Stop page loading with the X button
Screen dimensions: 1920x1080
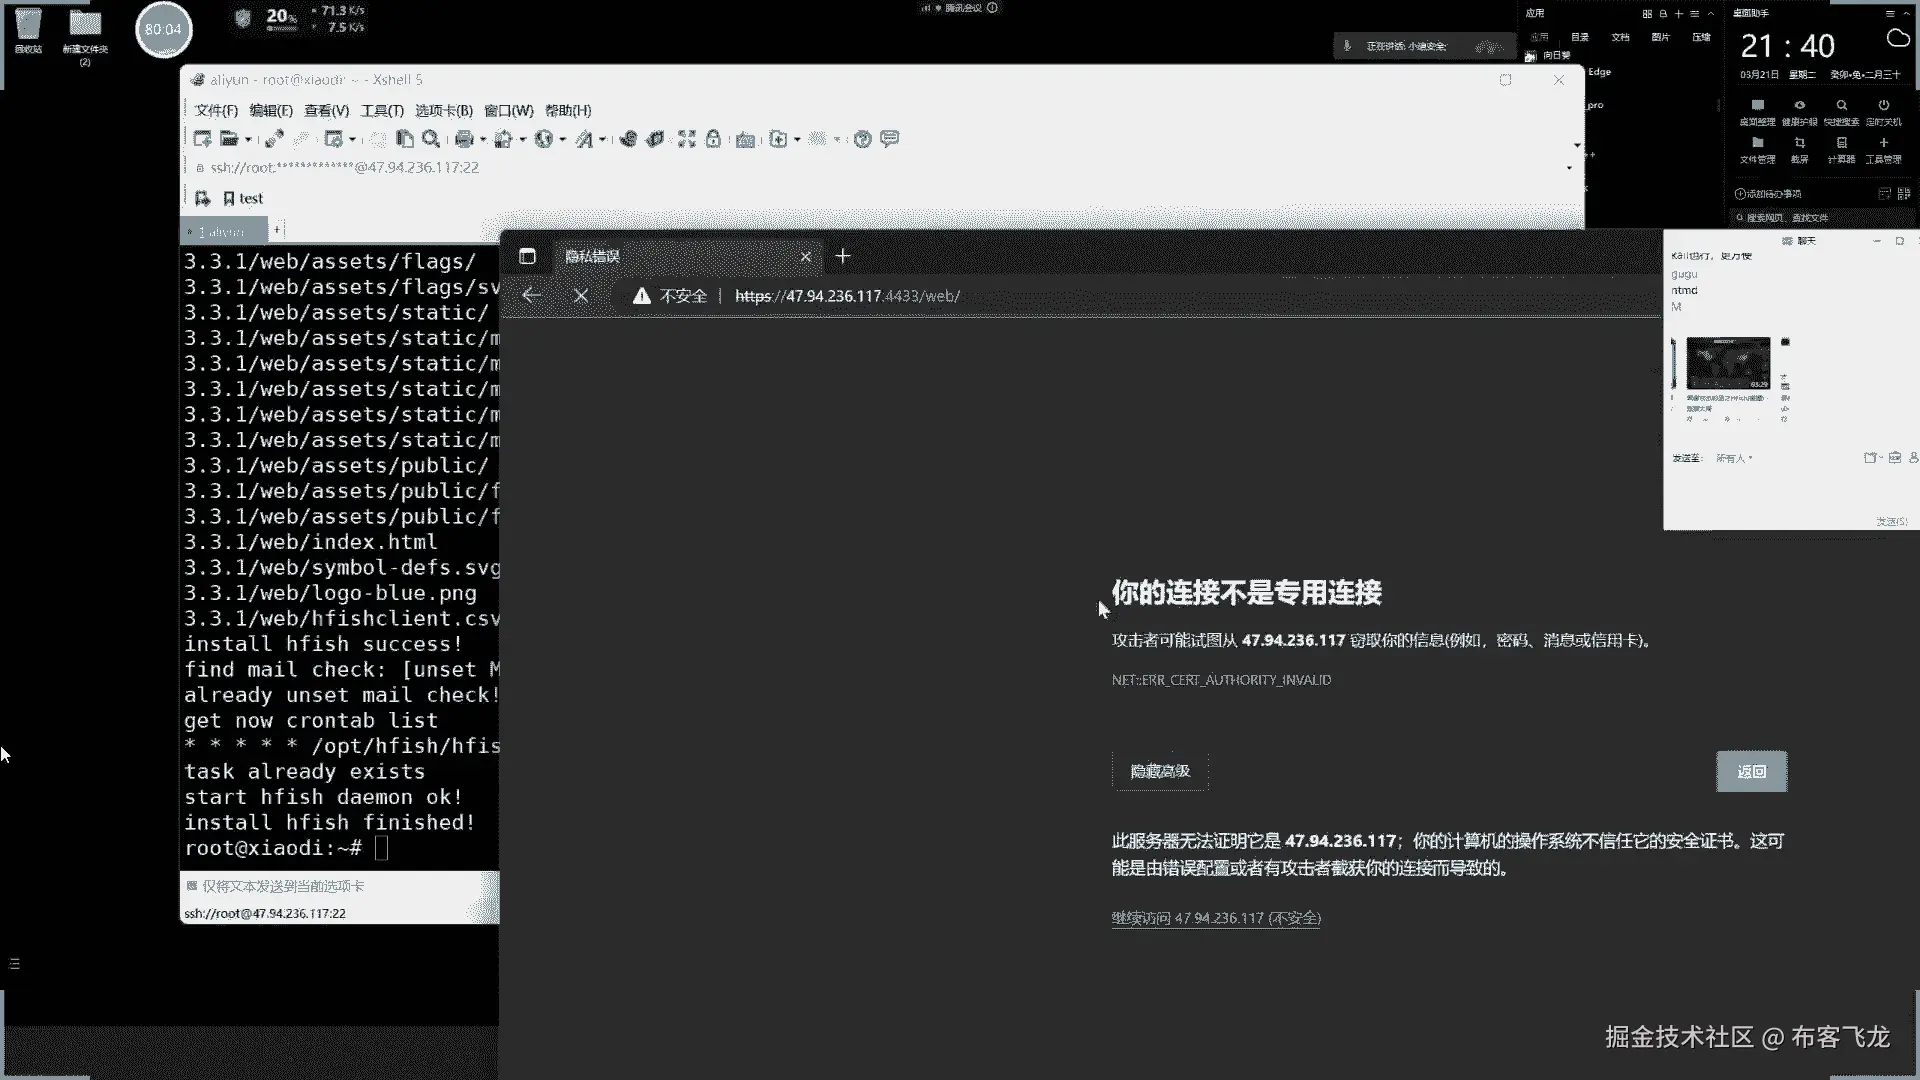(581, 296)
